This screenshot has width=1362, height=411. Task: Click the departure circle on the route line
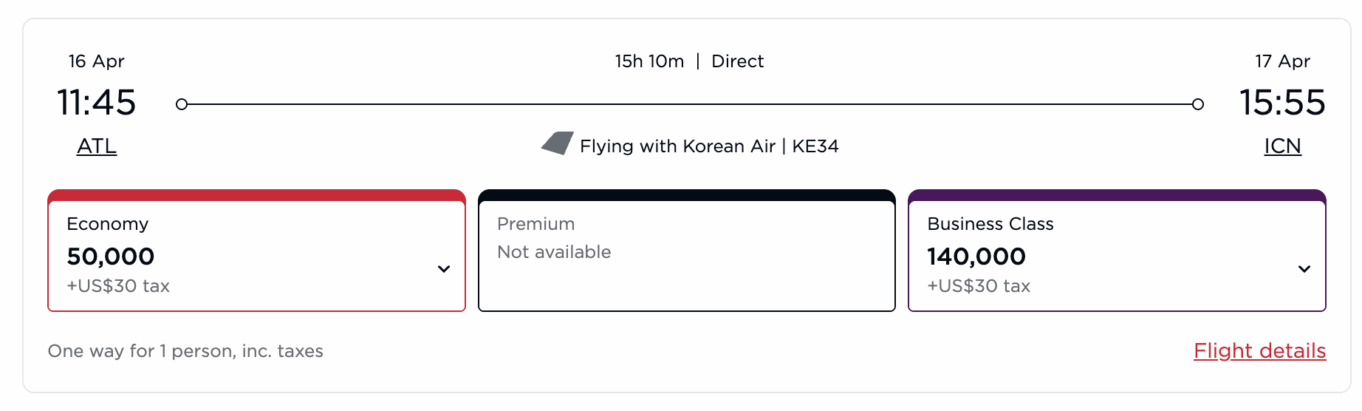[181, 104]
